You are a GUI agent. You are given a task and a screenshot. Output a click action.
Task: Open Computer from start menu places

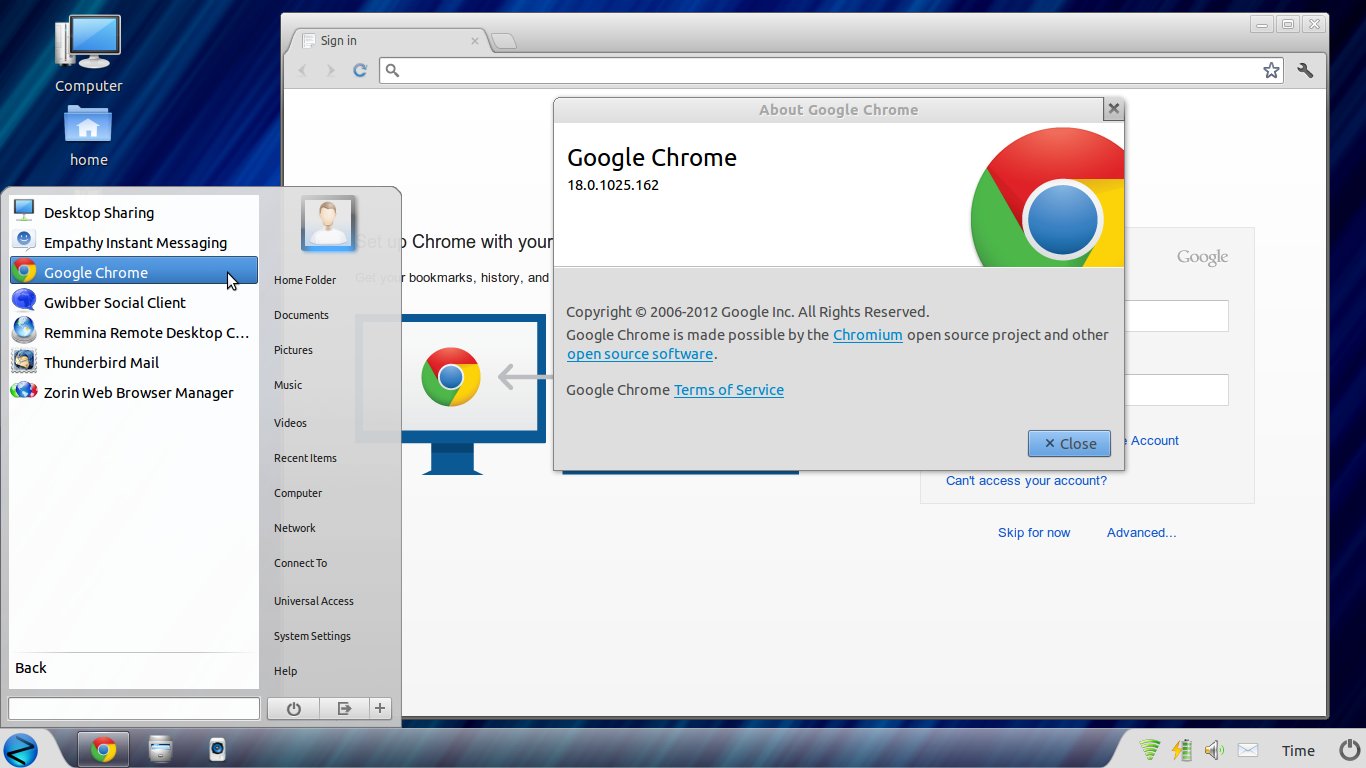298,493
